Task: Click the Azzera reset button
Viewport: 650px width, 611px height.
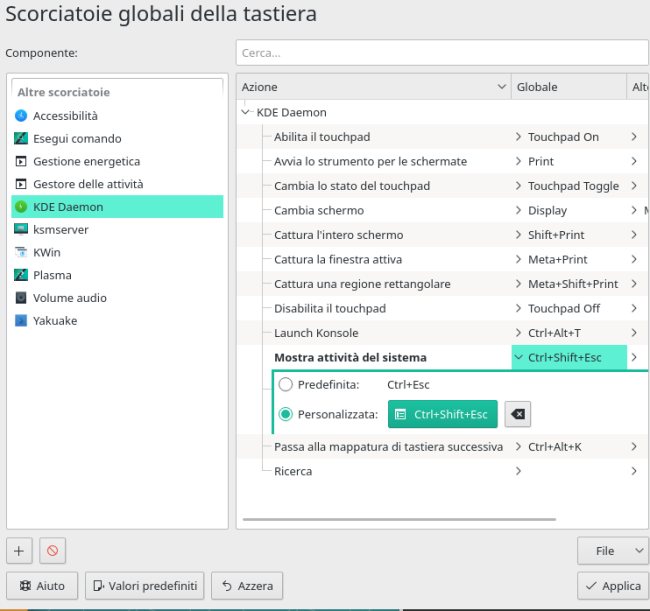Action: point(247,586)
